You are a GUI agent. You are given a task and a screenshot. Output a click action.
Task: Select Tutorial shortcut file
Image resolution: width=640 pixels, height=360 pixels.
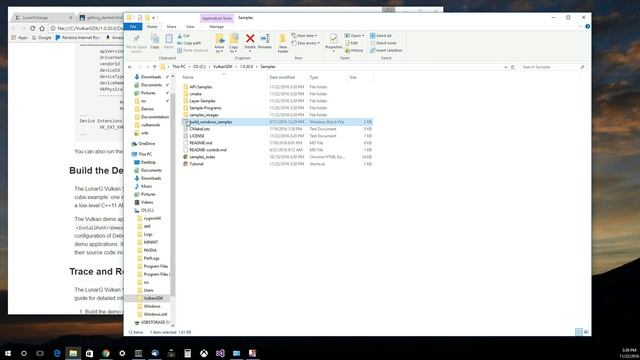pyautogui.click(x=196, y=164)
